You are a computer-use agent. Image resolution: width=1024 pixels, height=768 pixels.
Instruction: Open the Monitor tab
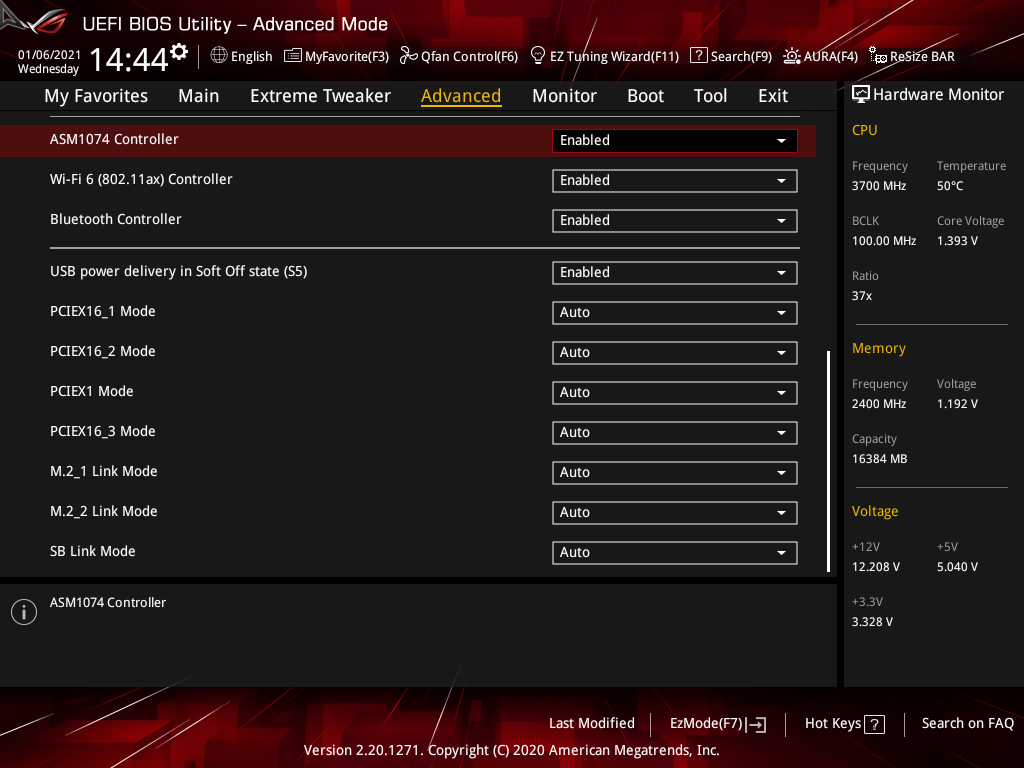click(x=564, y=96)
